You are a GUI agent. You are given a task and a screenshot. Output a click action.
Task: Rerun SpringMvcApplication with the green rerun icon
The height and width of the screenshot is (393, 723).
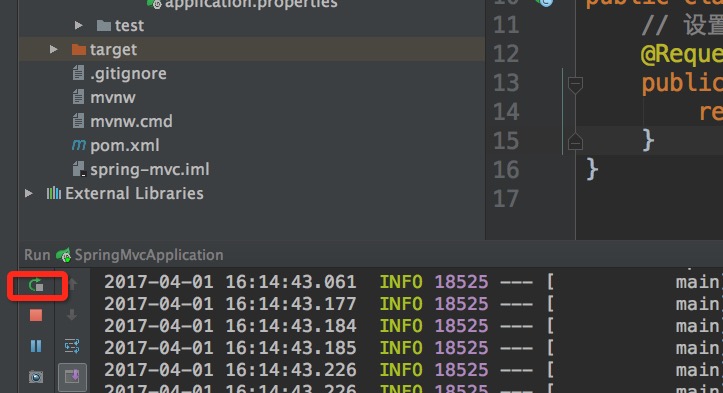[x=36, y=286]
